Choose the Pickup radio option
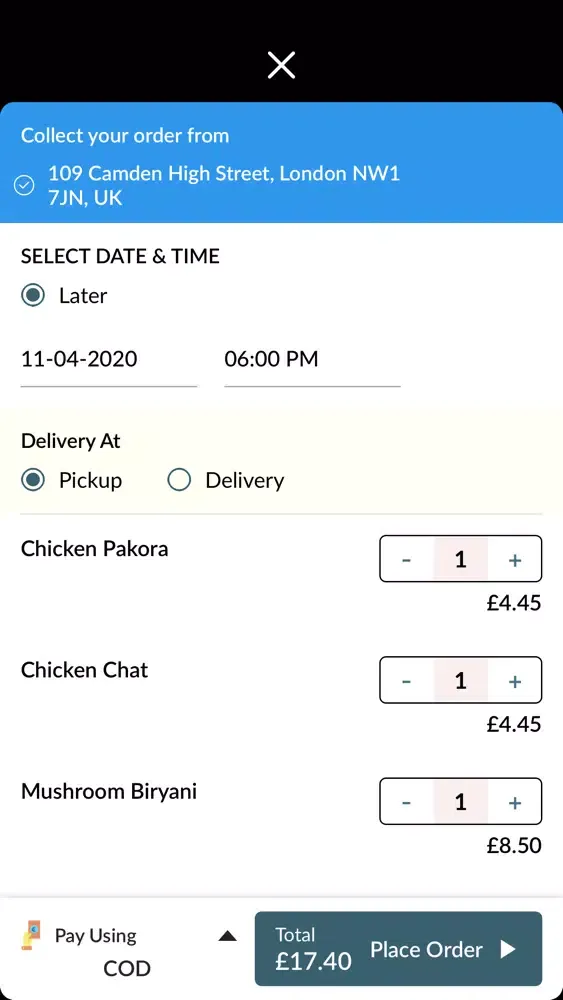This screenshot has height=1000, width=563. click(x=33, y=480)
